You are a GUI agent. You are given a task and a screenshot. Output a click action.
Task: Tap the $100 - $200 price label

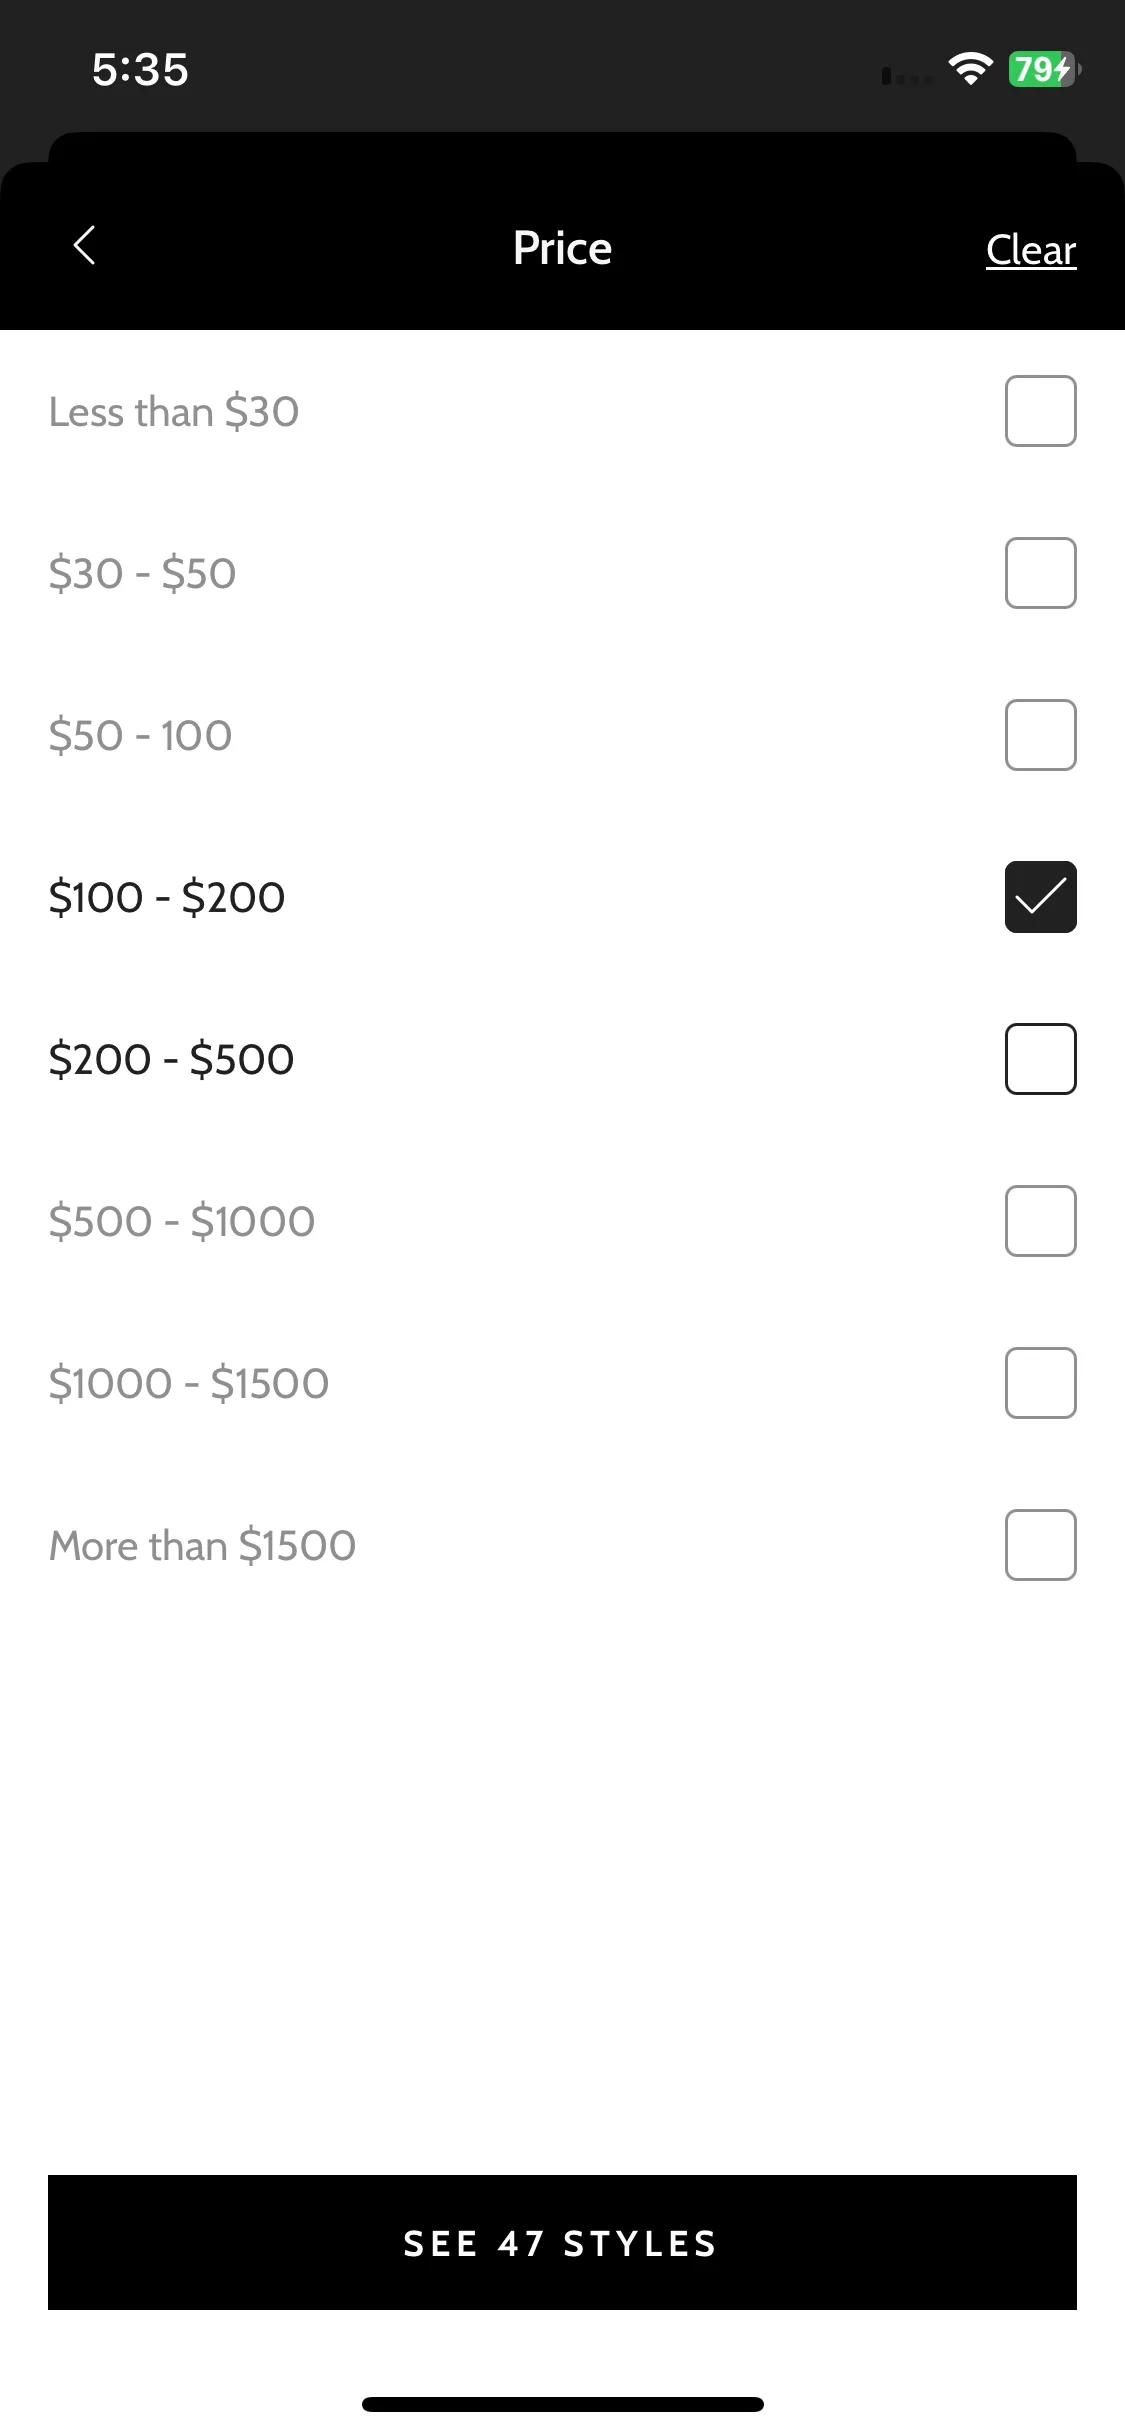click(x=167, y=898)
